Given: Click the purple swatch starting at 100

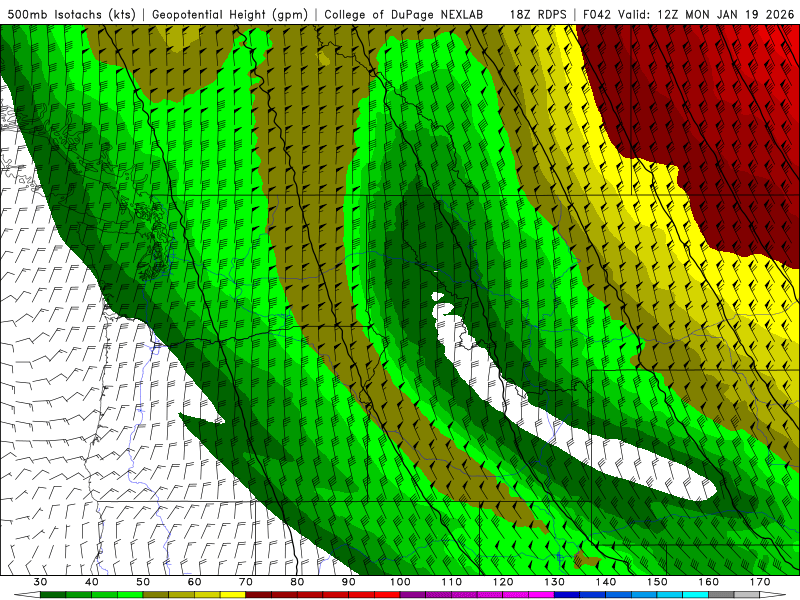Looking at the screenshot, I should (413, 595).
